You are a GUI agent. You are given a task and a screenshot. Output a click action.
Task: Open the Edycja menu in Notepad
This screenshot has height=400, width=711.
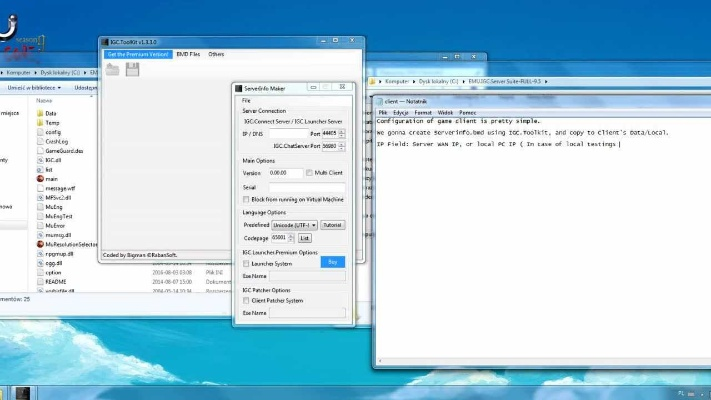click(x=401, y=112)
